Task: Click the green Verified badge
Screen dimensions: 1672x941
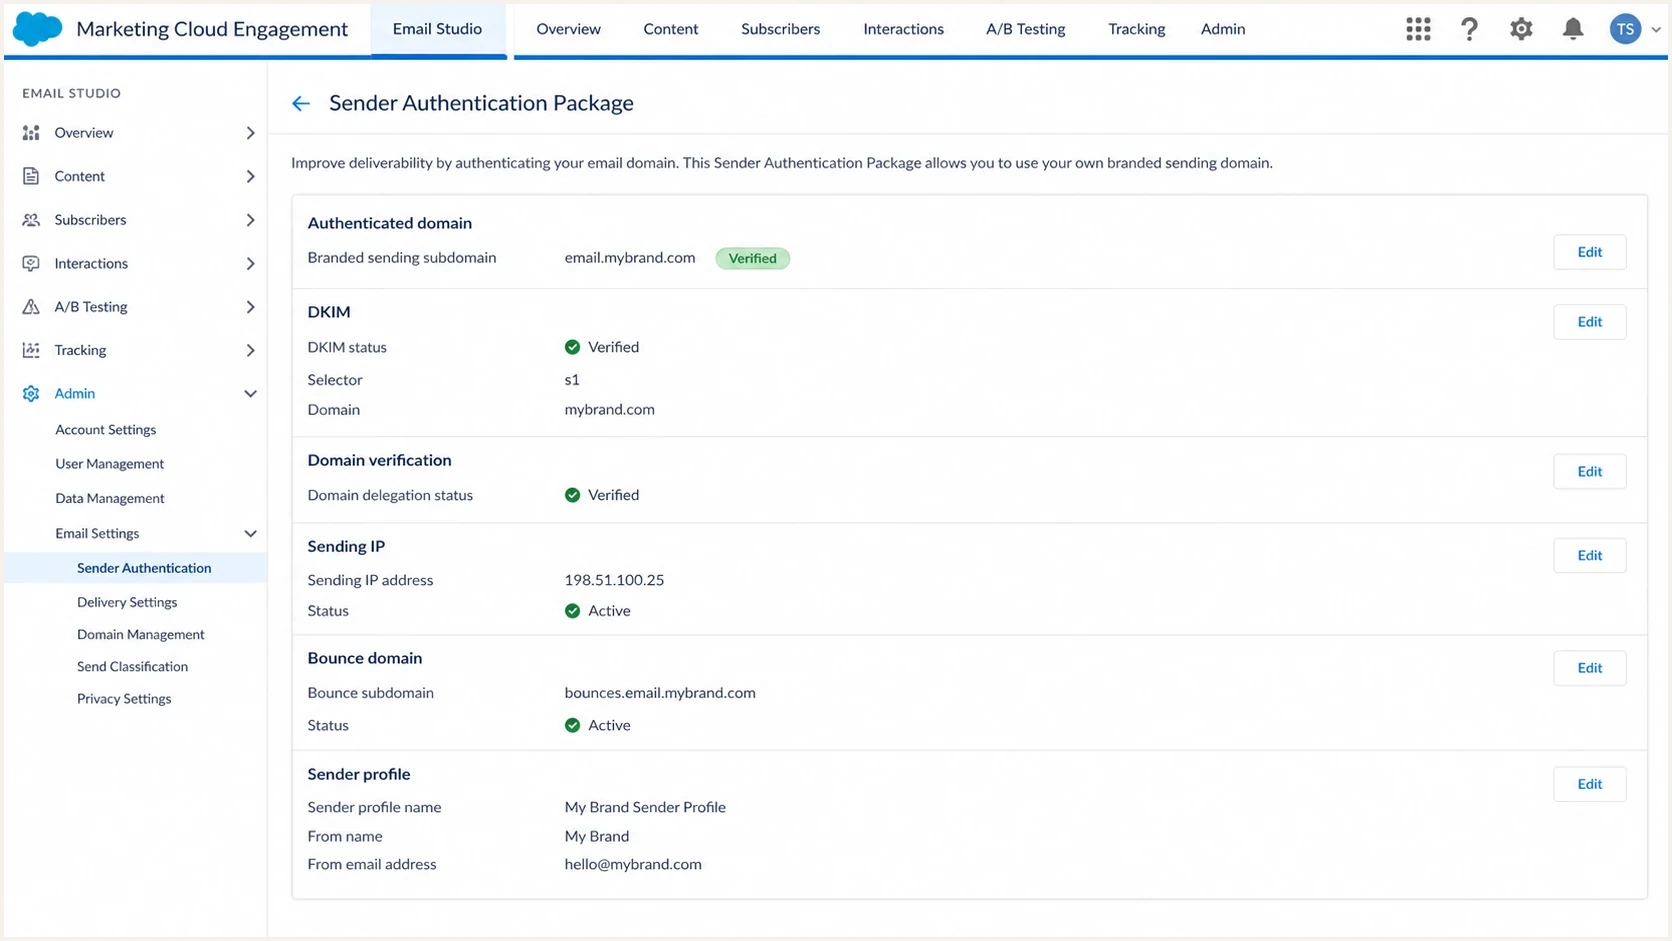Action: 752,258
